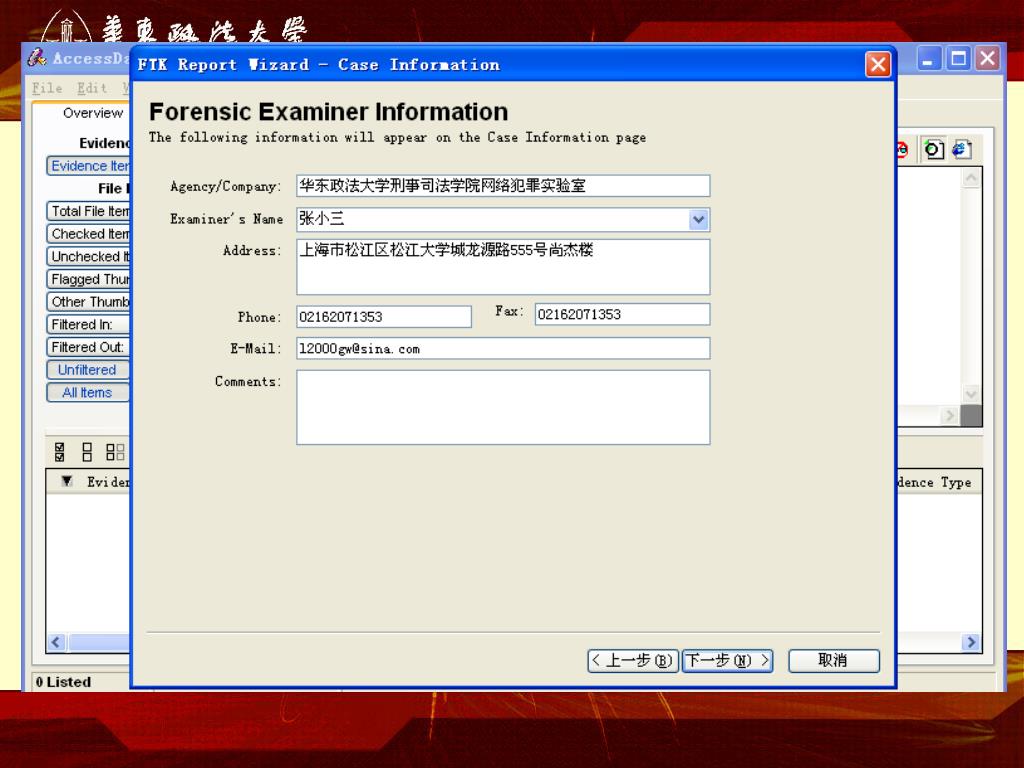
Task: Click the down scroll arrow in FTK viewer pane
Action: [971, 394]
